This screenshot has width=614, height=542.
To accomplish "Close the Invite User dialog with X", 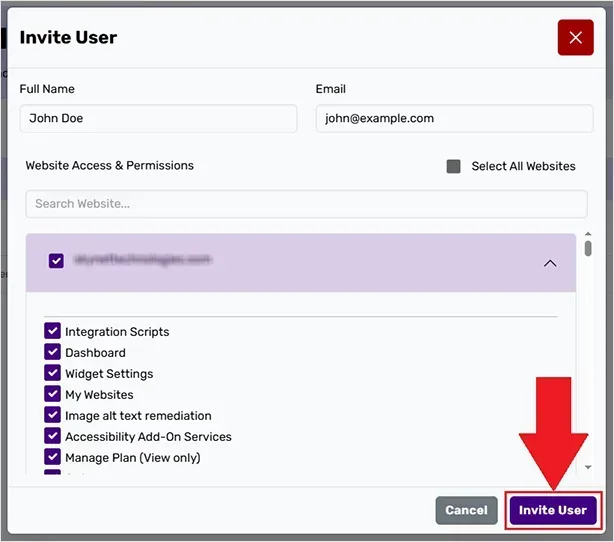I will click(575, 38).
